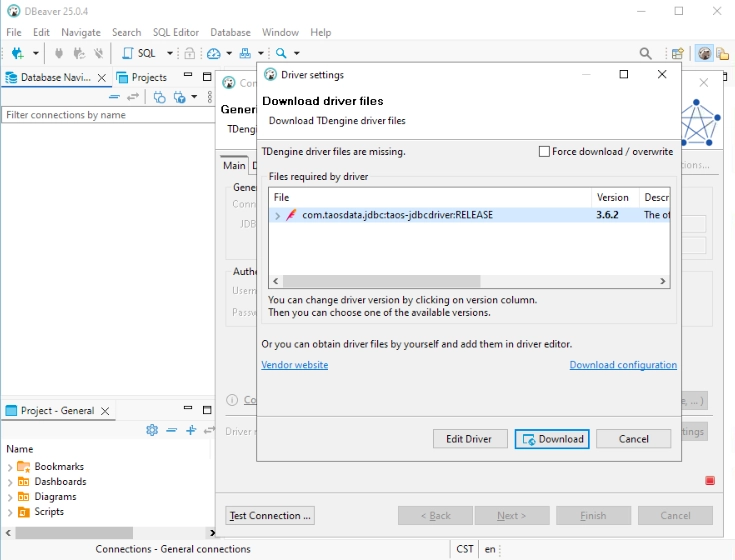Click the new connection icon in Navigator toolbar
The height and width of the screenshot is (560, 735).
pyautogui.click(x=180, y=97)
